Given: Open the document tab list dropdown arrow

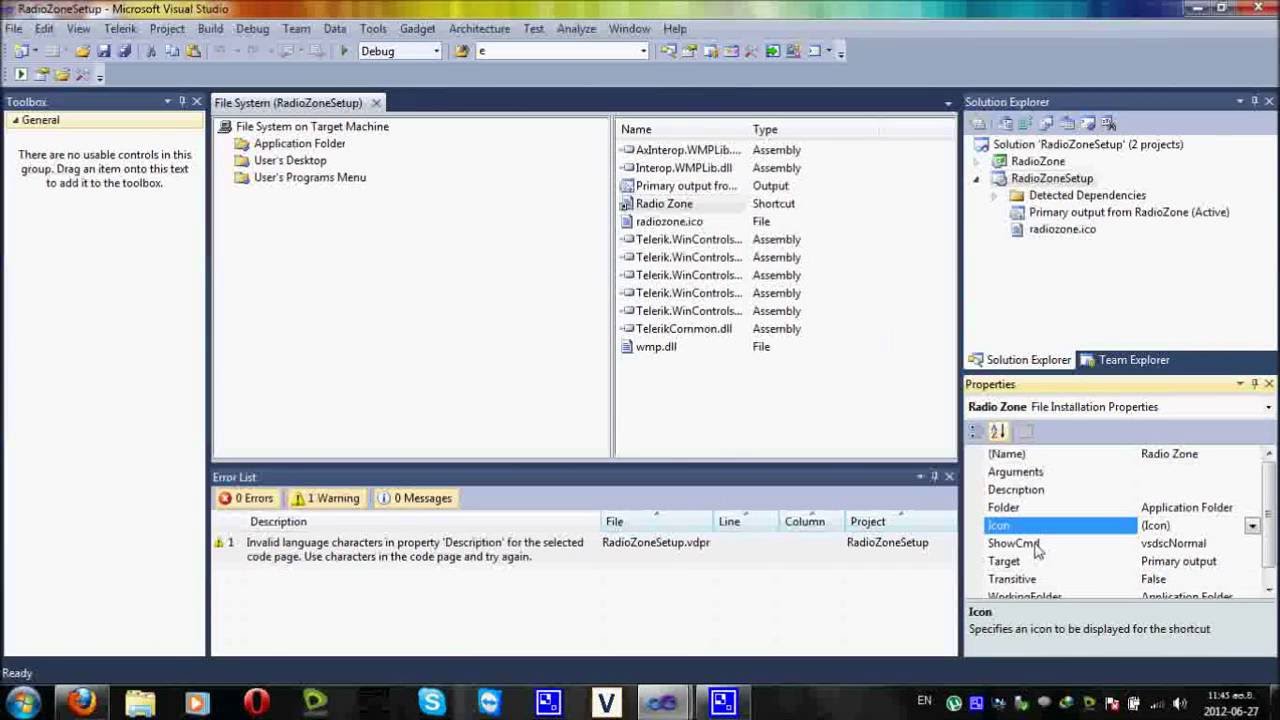Looking at the screenshot, I should pyautogui.click(x=948, y=103).
